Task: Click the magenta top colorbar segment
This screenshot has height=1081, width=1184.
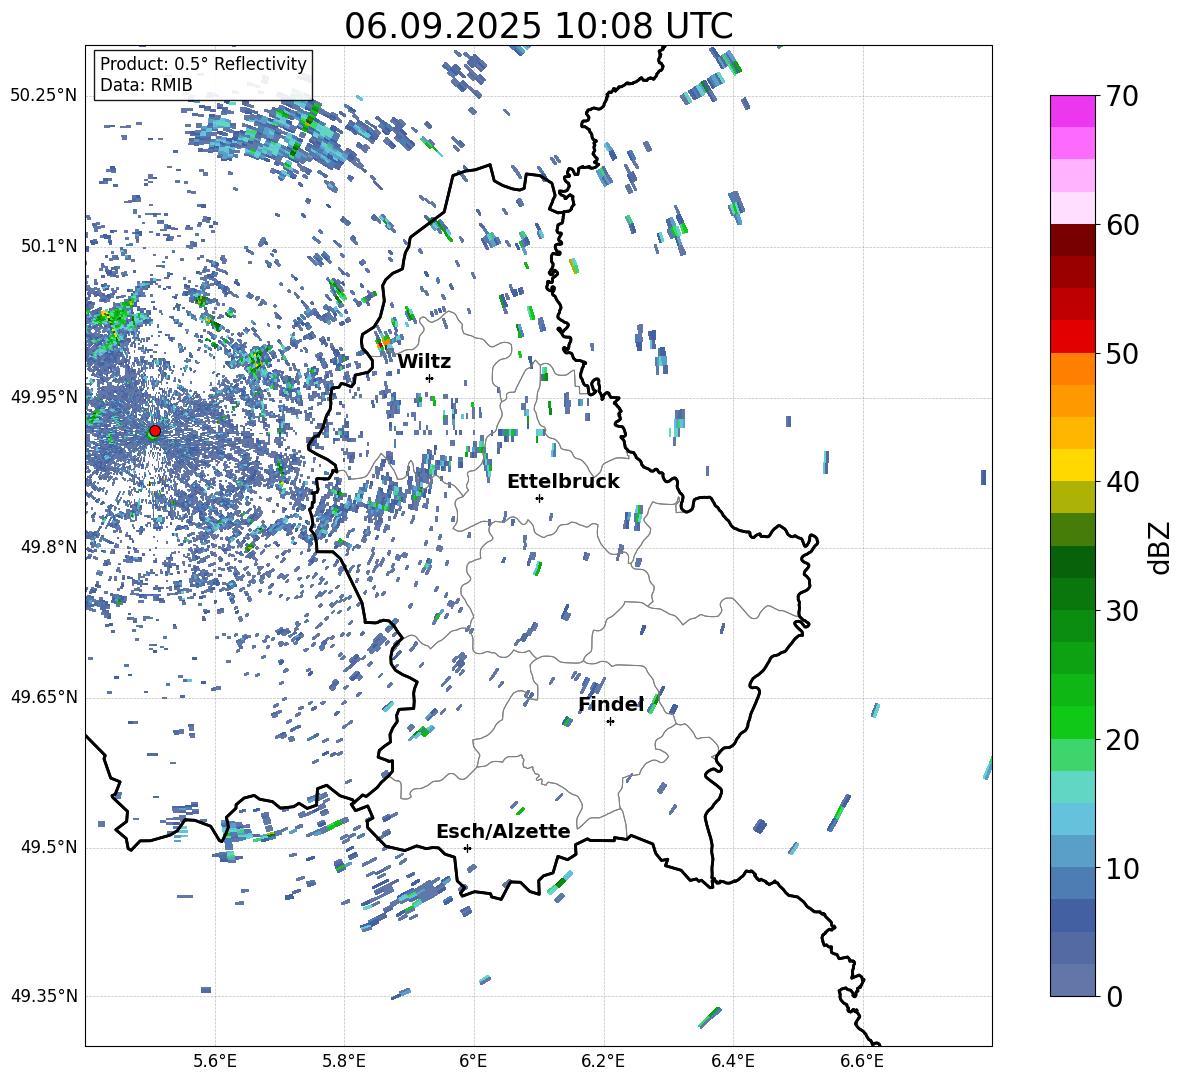Action: tap(1072, 111)
